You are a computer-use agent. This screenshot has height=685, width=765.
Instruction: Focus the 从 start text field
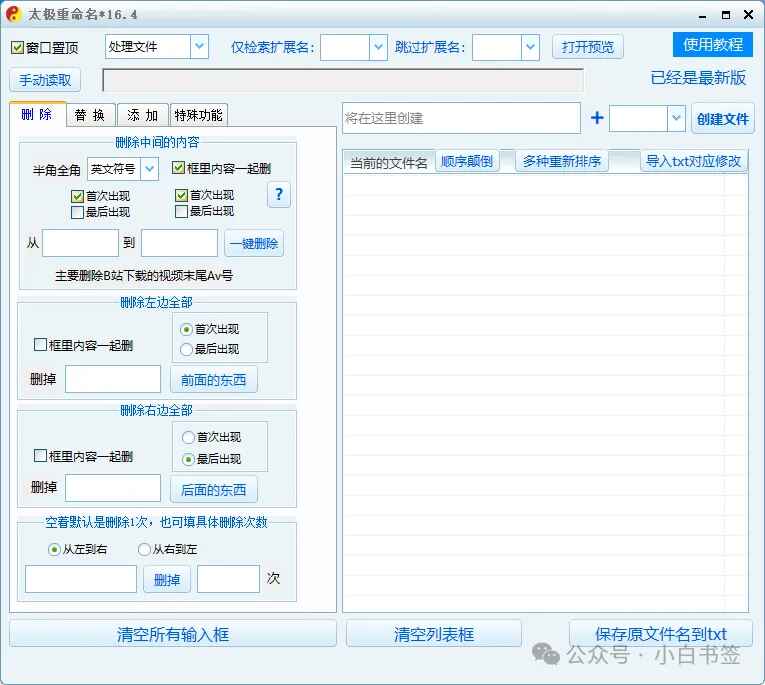coord(81,243)
